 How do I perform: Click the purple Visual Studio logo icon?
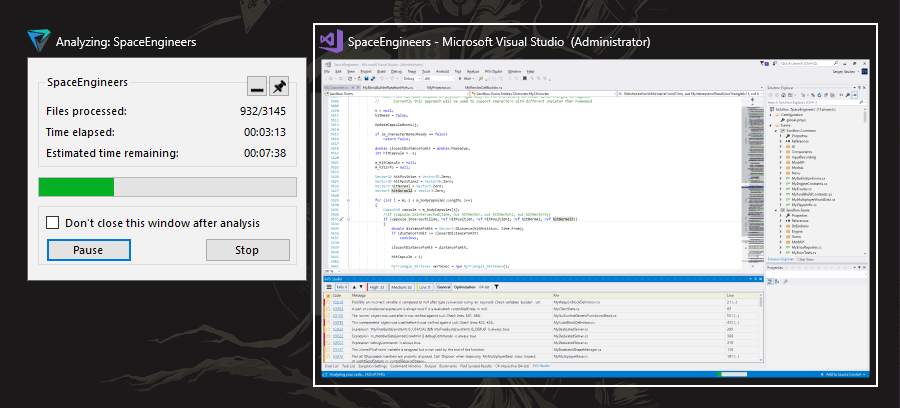point(331,41)
